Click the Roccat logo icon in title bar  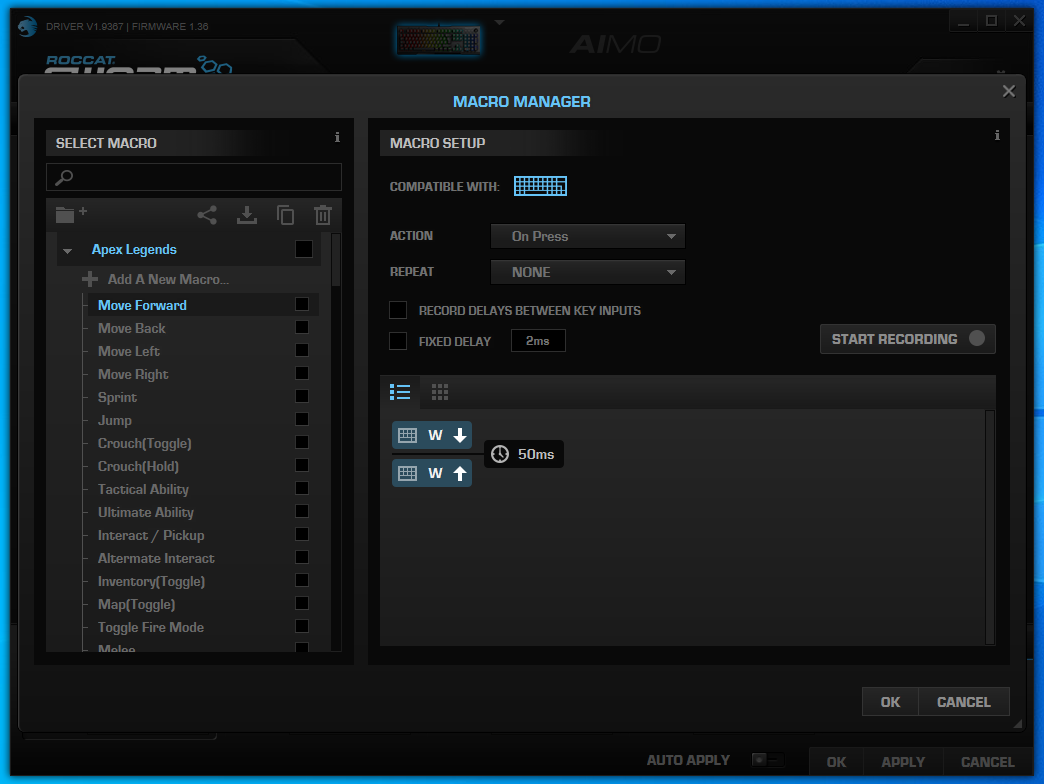pyautogui.click(x=27, y=27)
